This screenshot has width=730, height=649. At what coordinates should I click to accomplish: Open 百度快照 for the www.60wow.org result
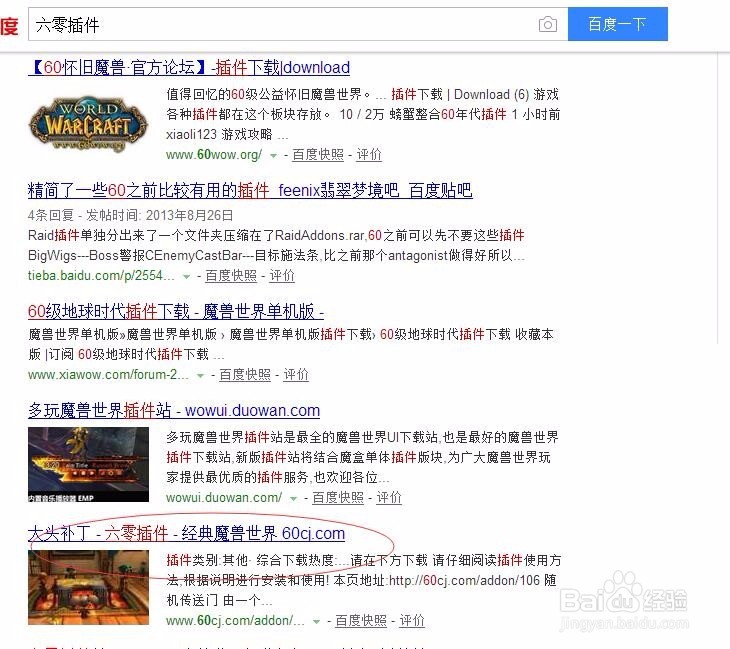(318, 155)
